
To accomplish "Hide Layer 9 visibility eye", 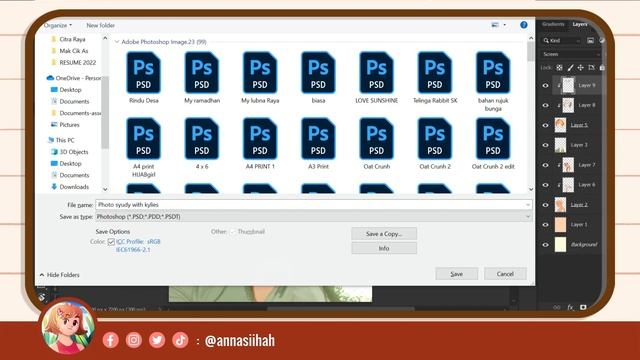I will tap(545, 85).
